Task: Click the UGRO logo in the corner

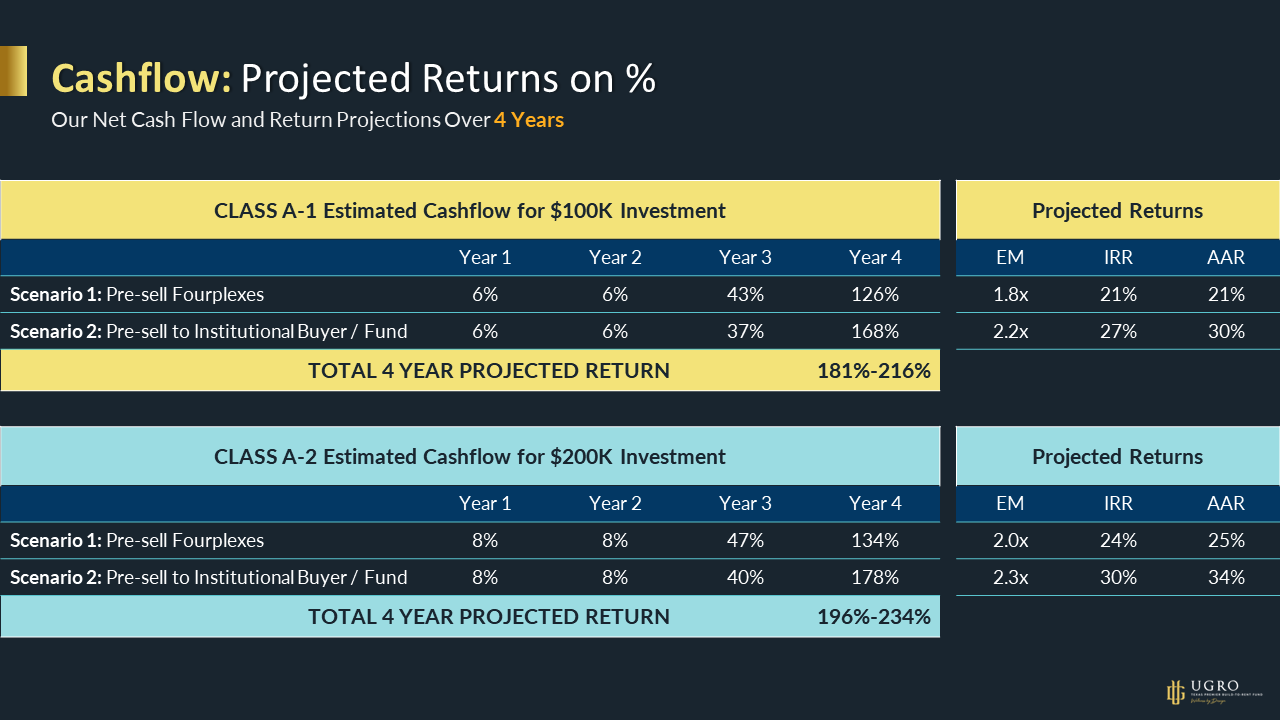Action: (x=1211, y=691)
